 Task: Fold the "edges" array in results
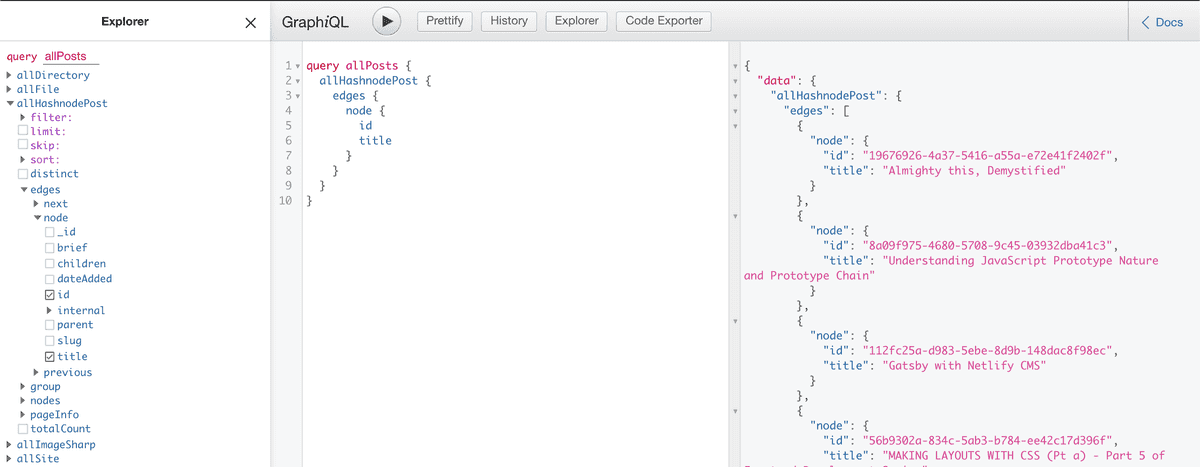736,111
